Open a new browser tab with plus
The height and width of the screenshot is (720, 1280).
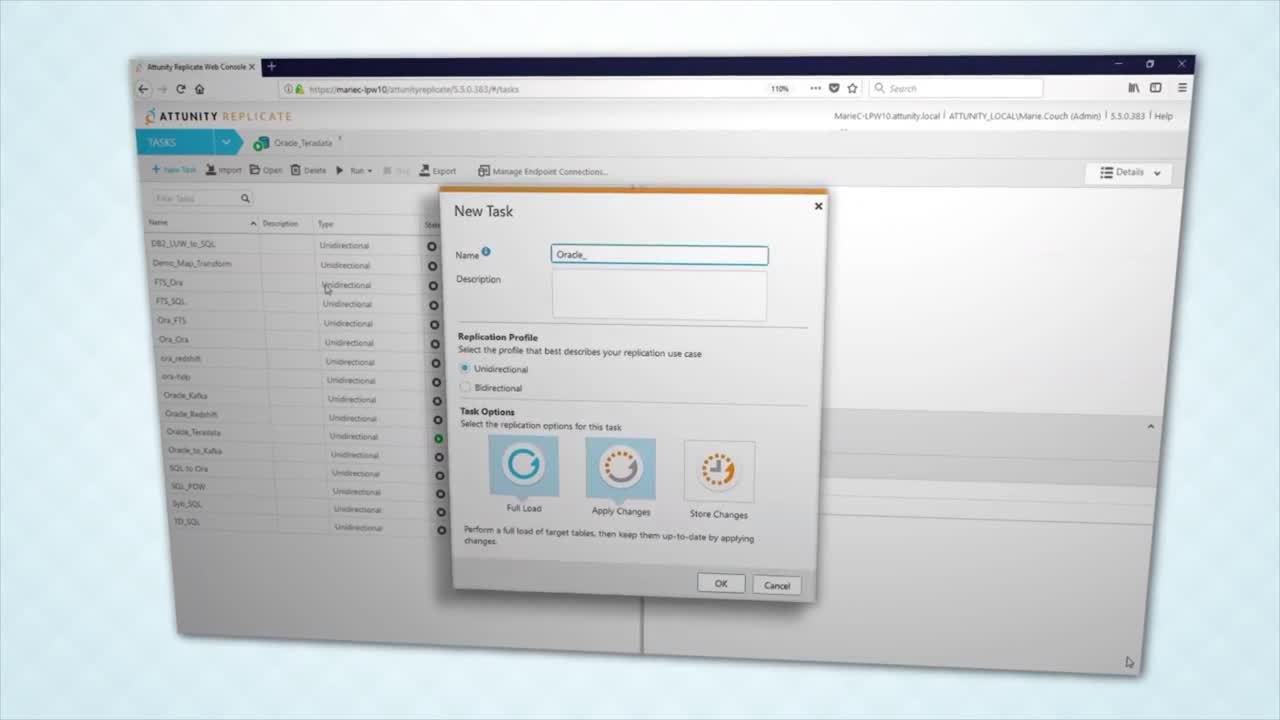271,67
